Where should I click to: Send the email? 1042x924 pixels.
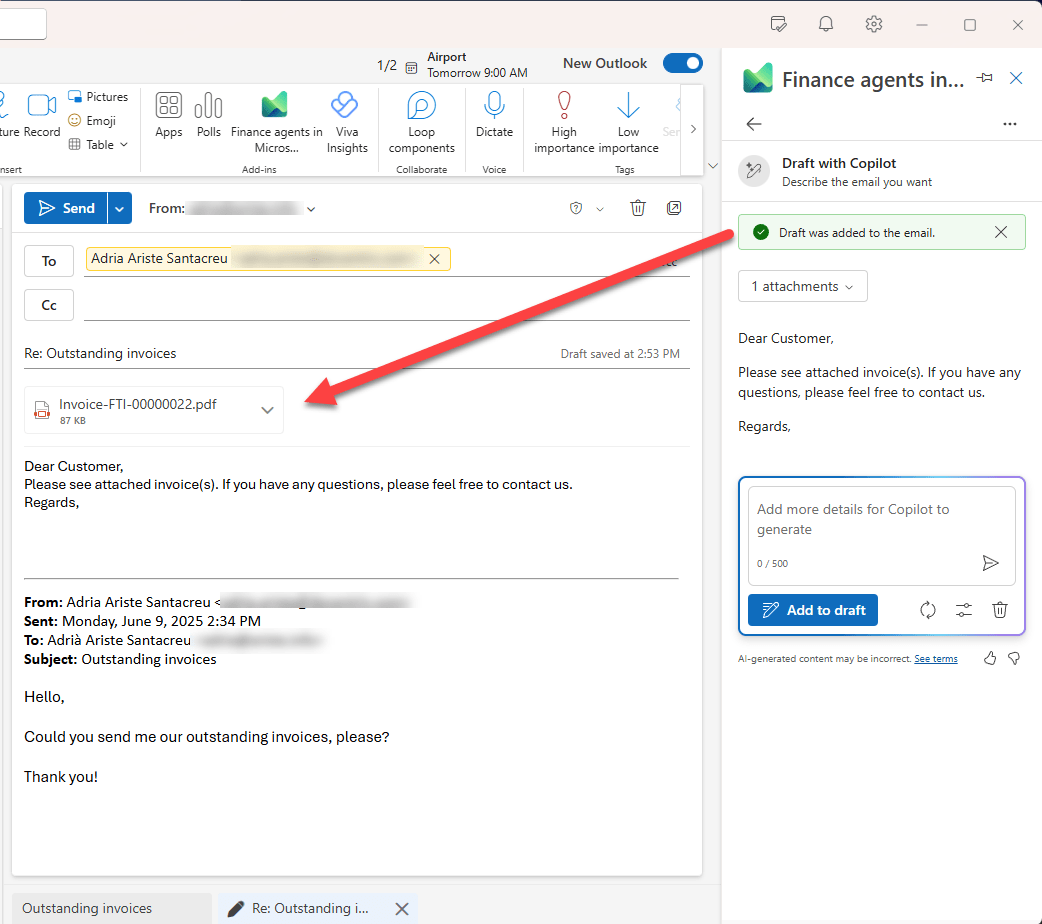click(66, 208)
